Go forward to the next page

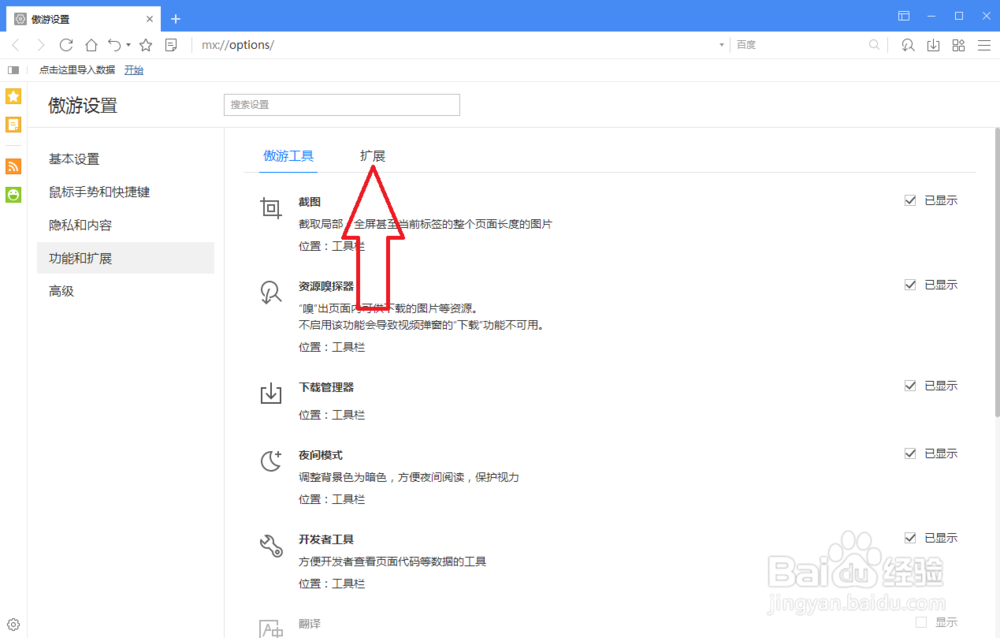pos(41,45)
